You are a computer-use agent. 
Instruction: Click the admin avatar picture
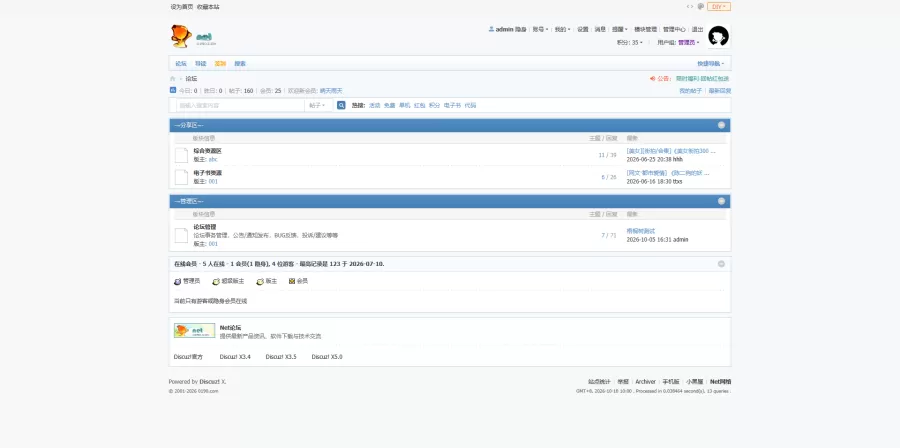click(719, 36)
